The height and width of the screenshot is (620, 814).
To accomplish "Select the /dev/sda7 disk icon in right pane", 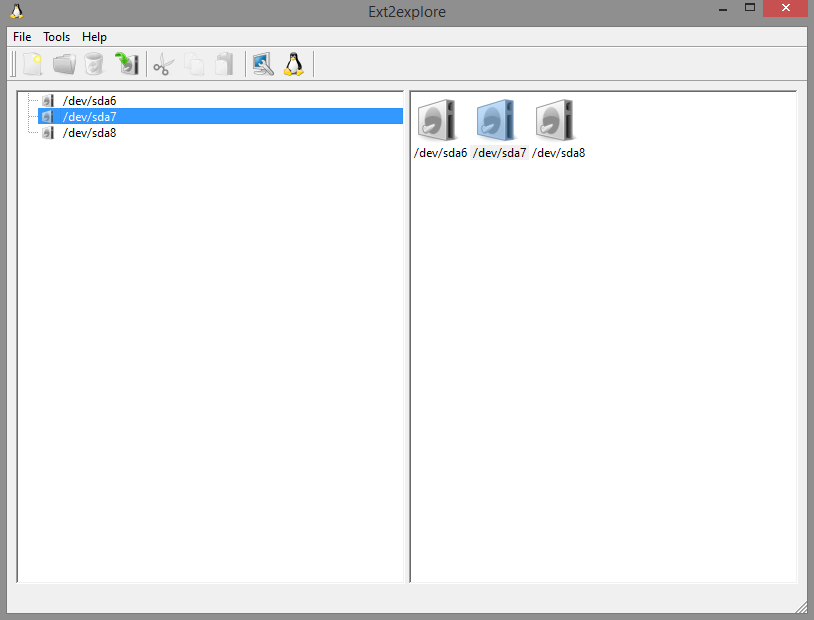I will (496, 120).
